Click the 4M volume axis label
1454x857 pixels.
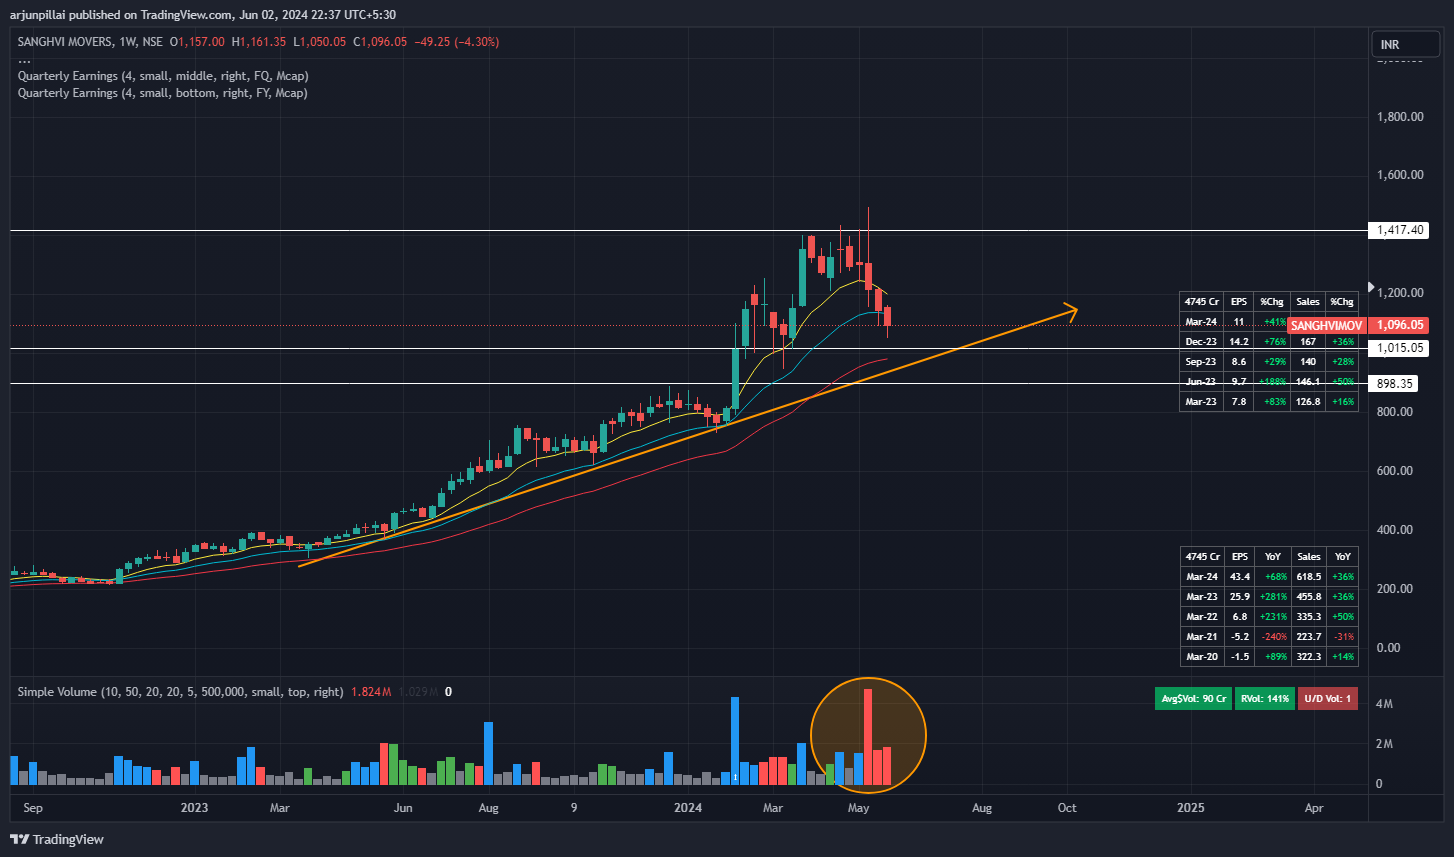coord(1385,705)
